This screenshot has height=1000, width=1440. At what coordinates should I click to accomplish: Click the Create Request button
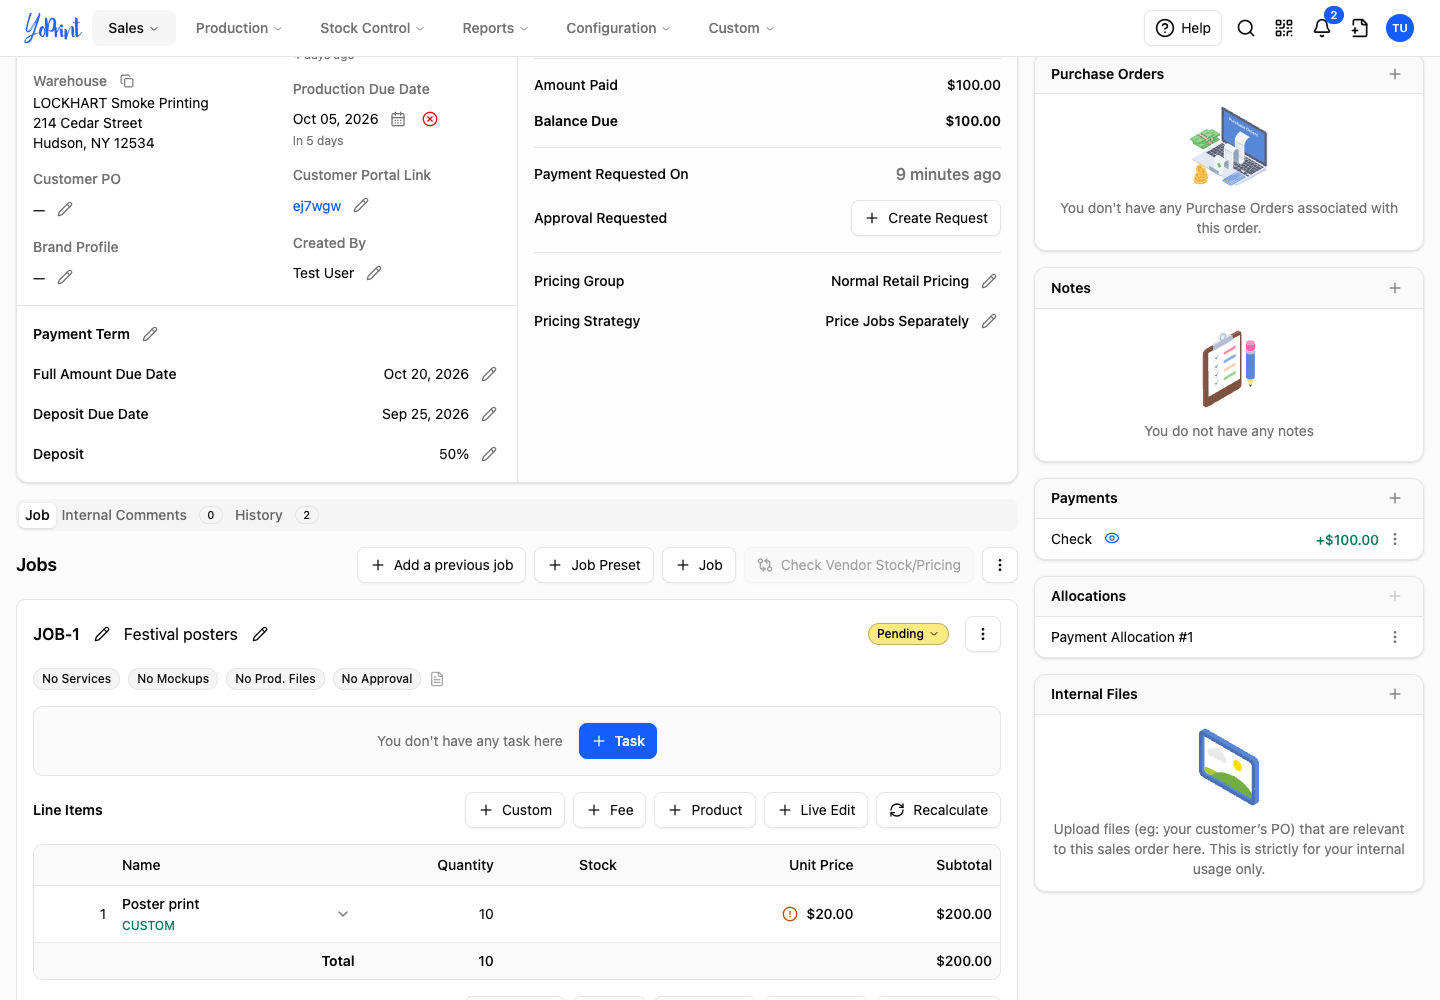[x=926, y=218]
